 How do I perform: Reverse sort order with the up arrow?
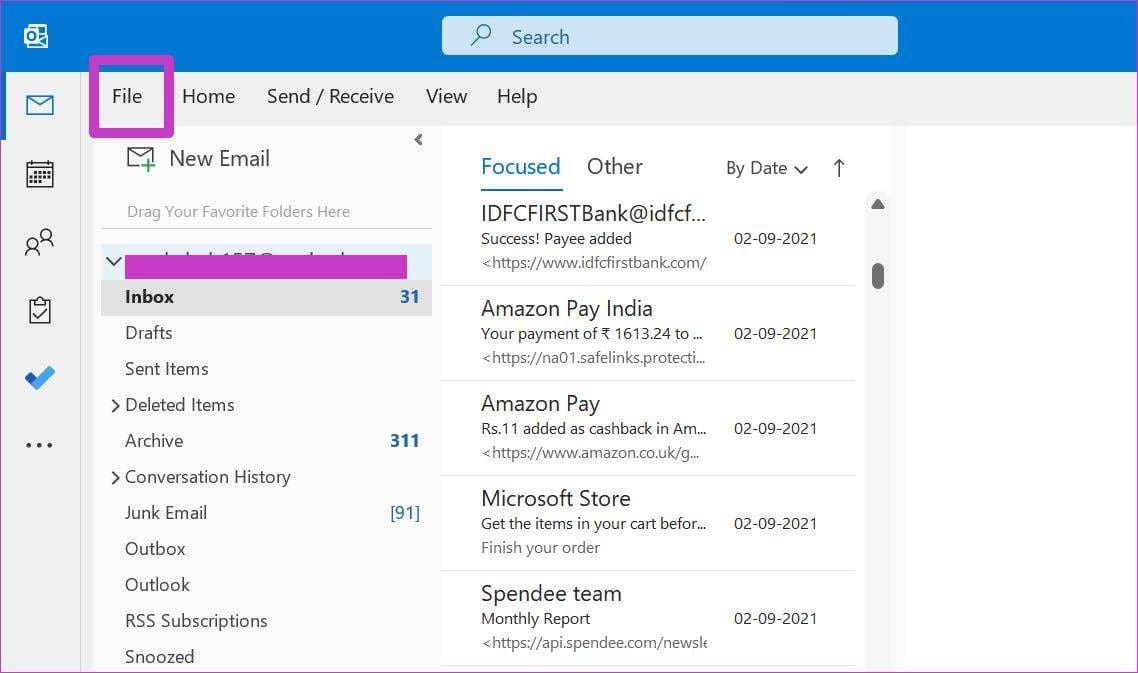click(x=839, y=168)
